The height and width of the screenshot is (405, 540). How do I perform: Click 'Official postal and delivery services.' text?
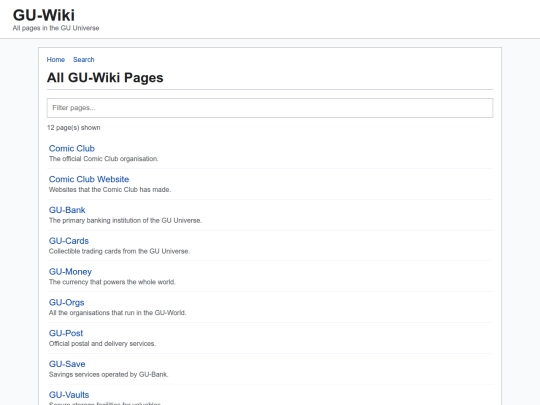[102, 344]
